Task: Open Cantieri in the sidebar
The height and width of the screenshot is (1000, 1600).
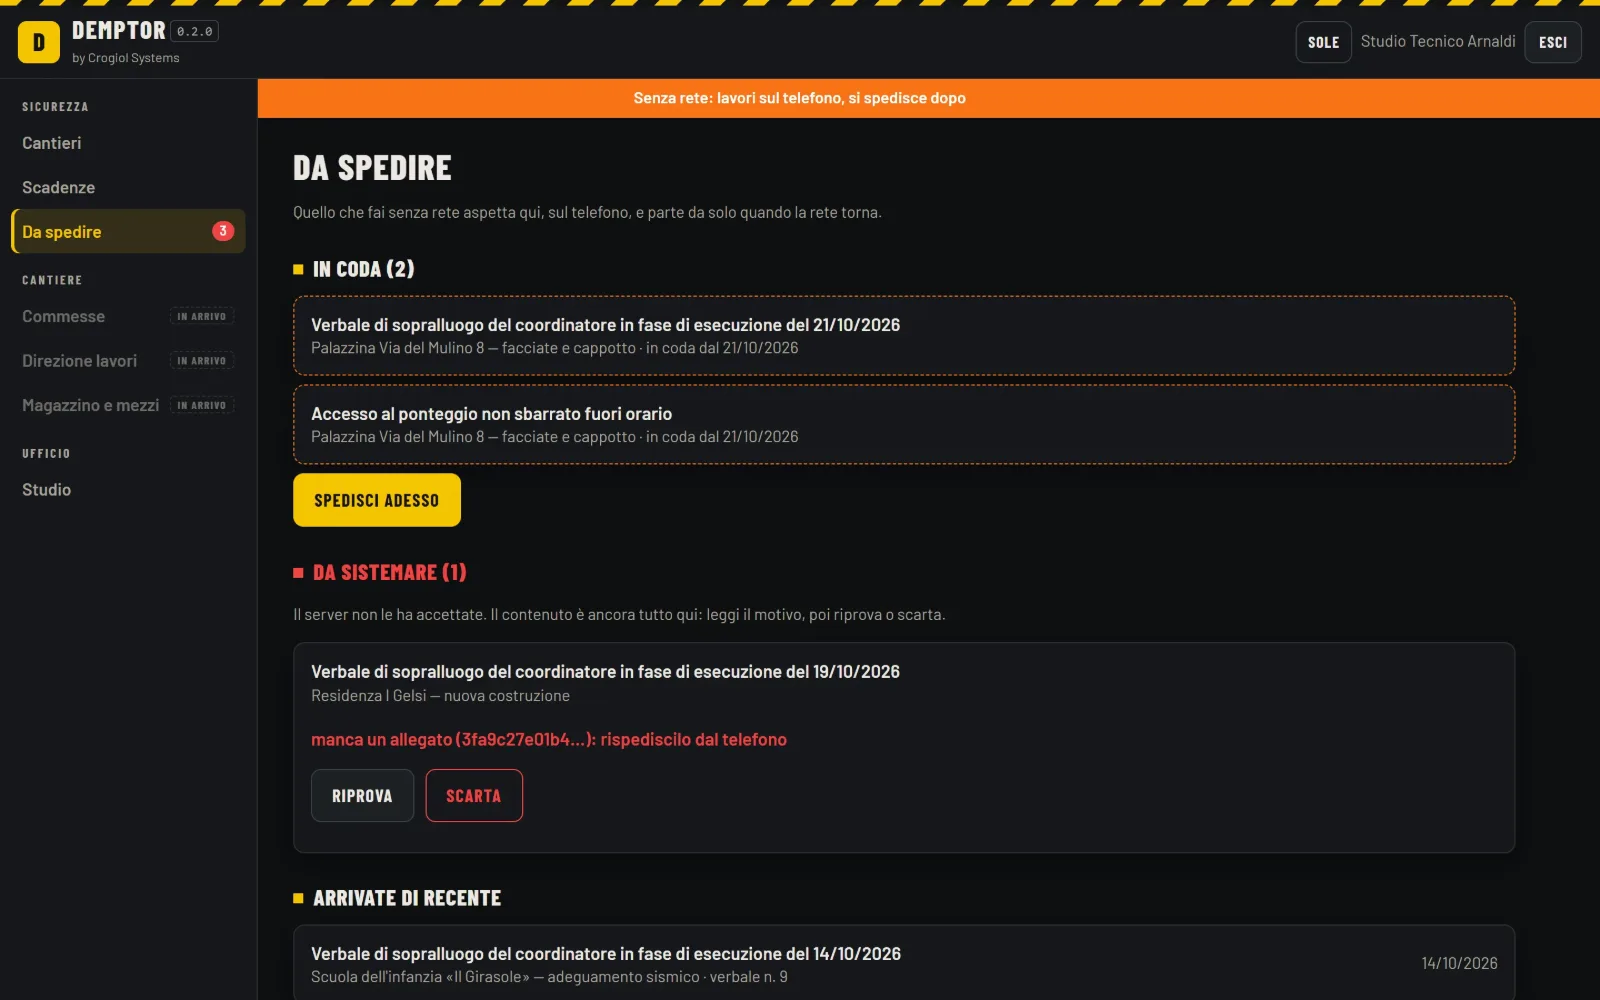Action: 128,143
